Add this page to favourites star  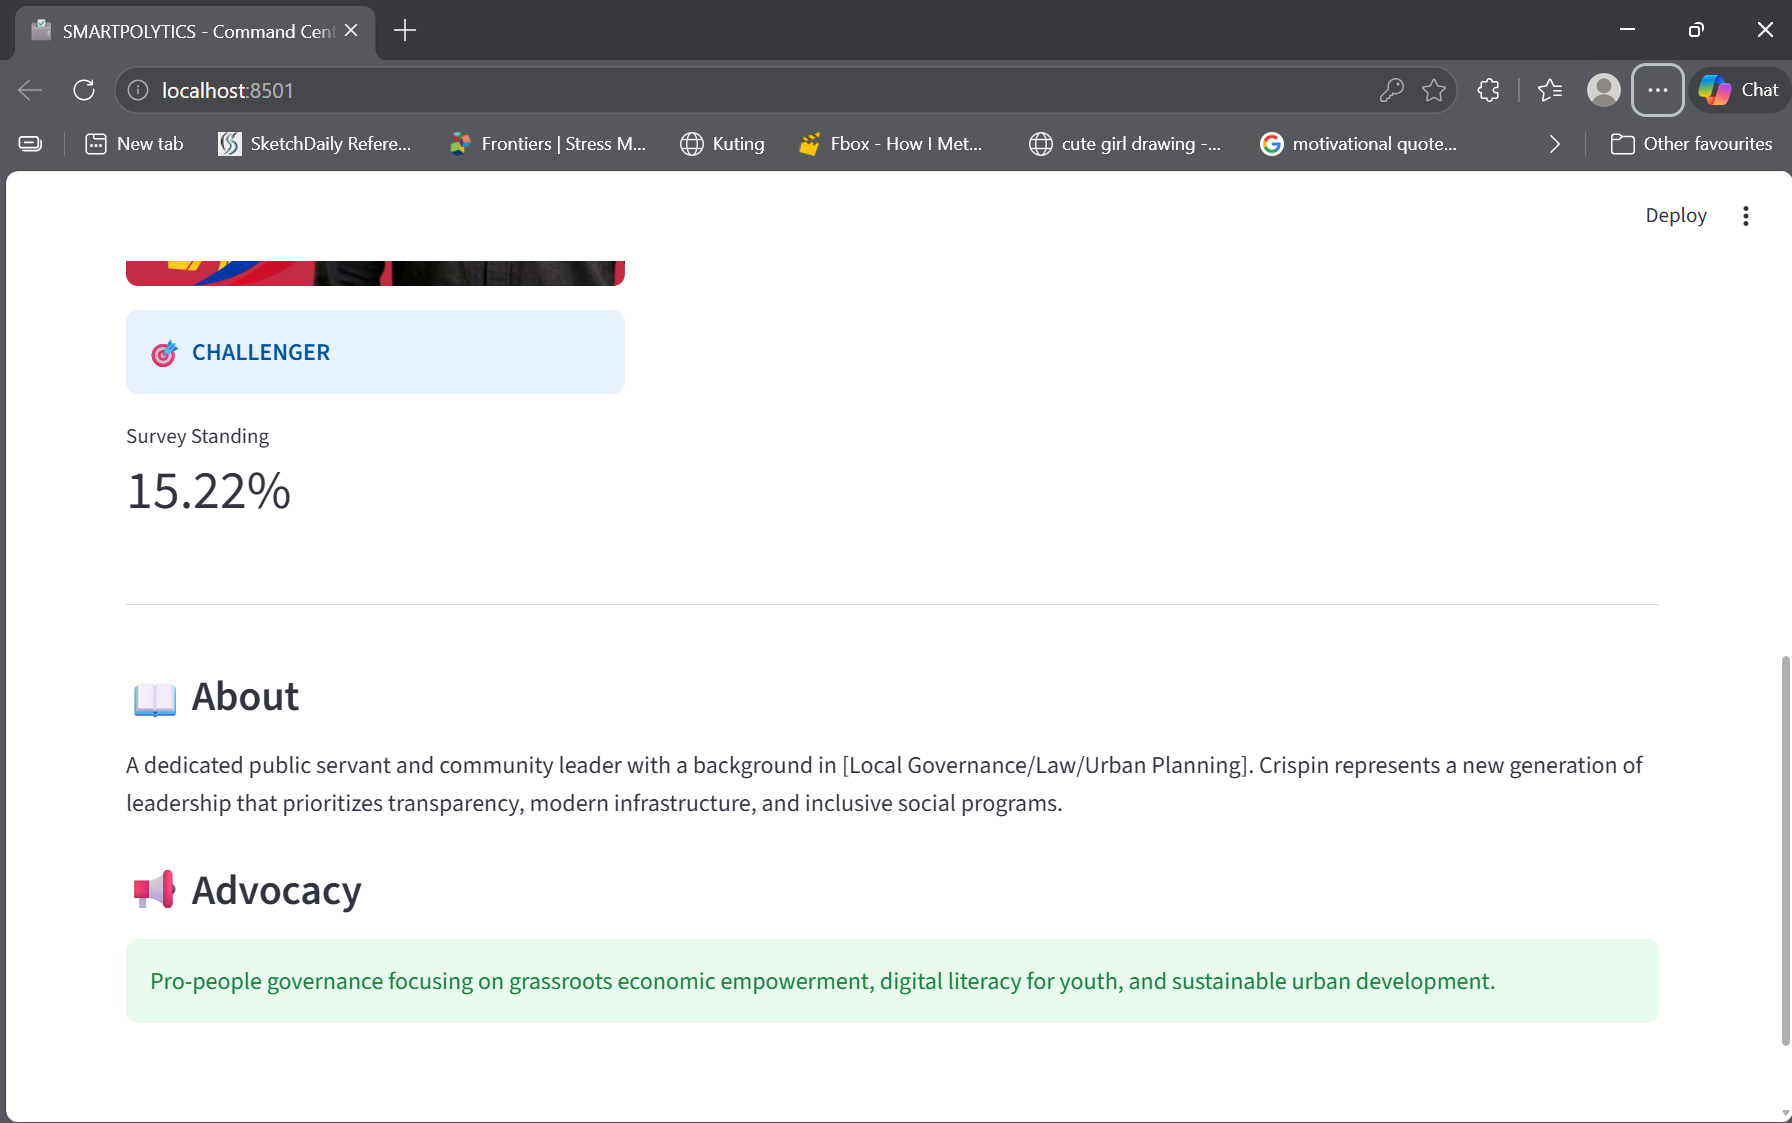[1434, 90]
